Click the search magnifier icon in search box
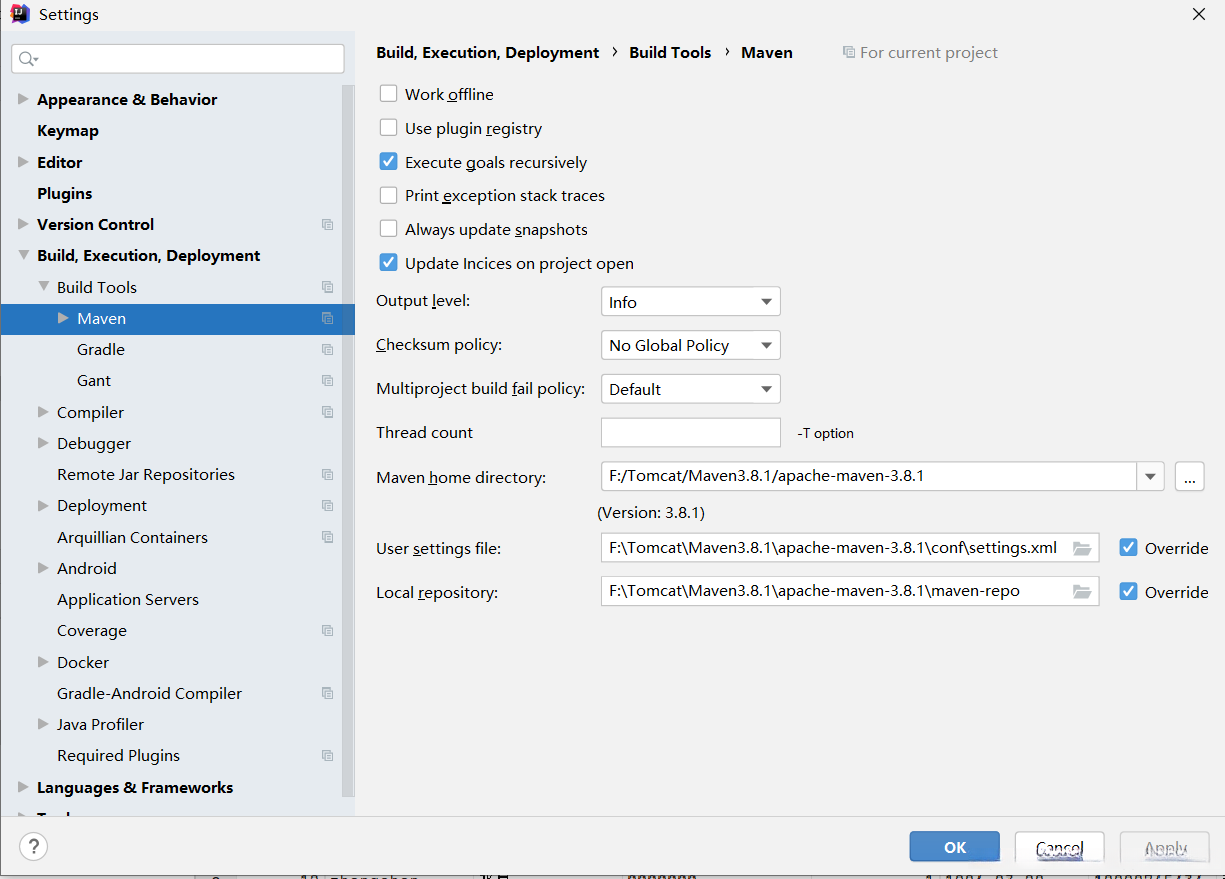This screenshot has height=879, width=1225. pos(28,59)
